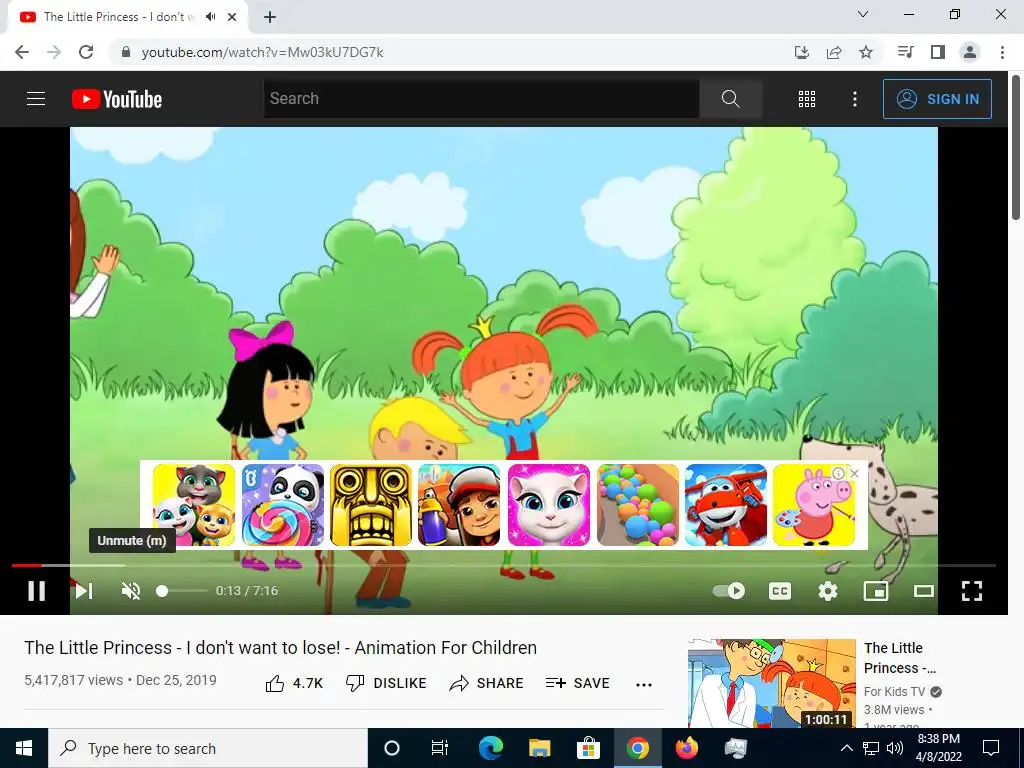Unmute the video with speaker icon
The width and height of the screenshot is (1024, 768).
click(x=131, y=590)
